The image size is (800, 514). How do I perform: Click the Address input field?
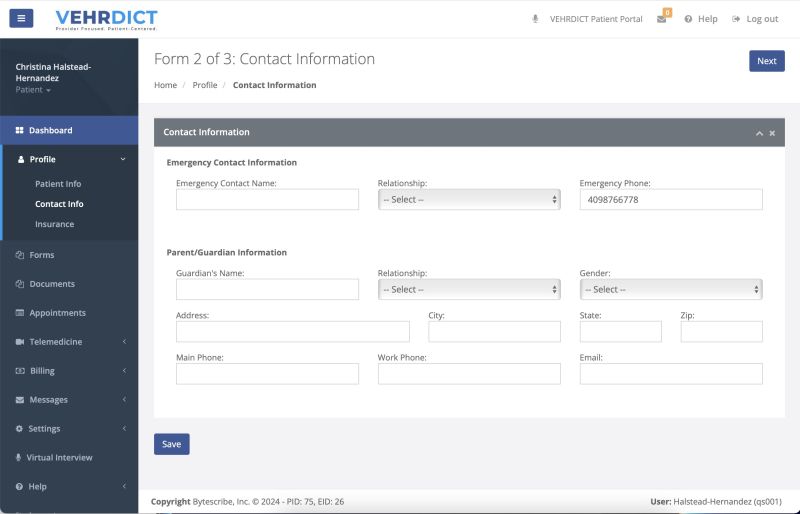[293, 332]
